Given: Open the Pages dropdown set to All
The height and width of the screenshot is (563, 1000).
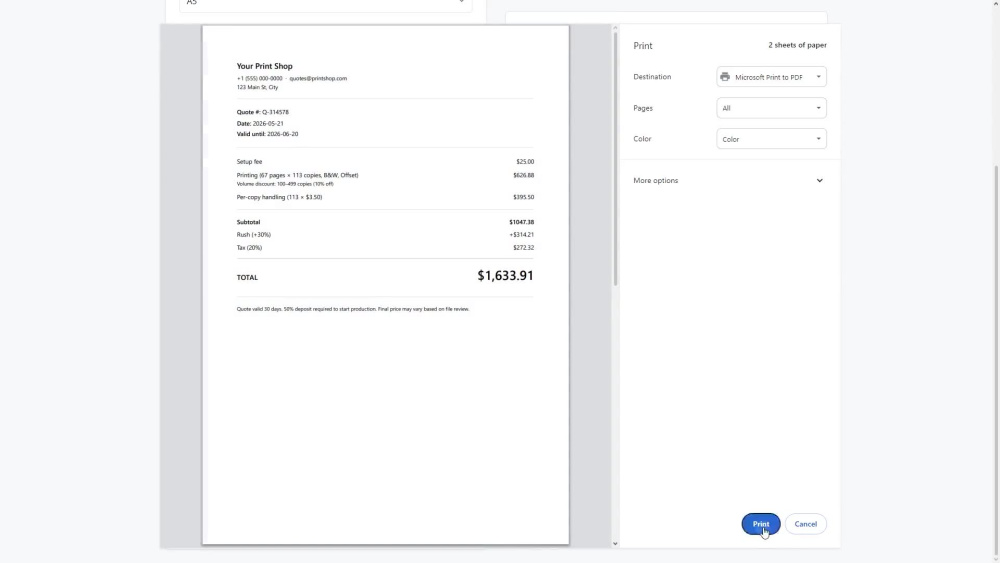Looking at the screenshot, I should (771, 108).
